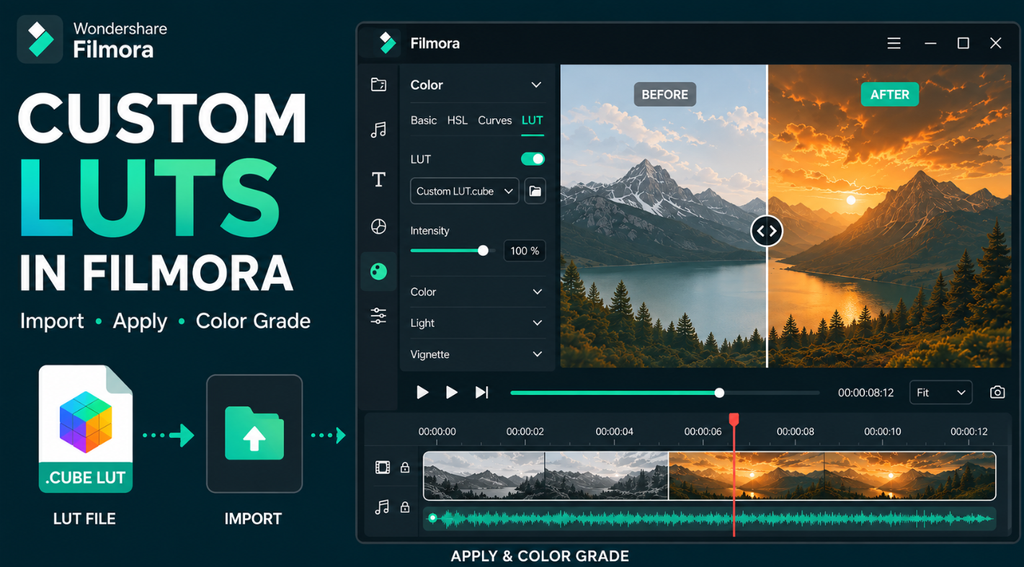This screenshot has width=1024, height=567.
Task: Select the green audio waveform clip
Action: tap(710, 519)
